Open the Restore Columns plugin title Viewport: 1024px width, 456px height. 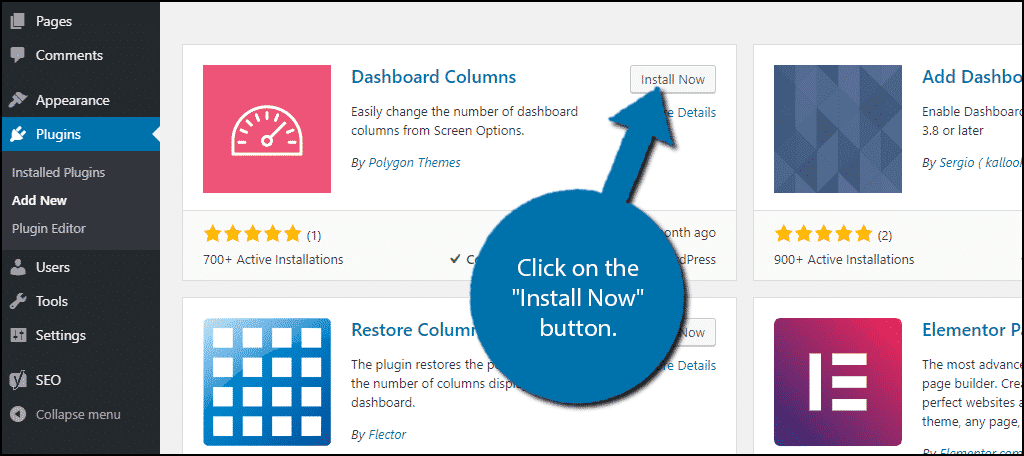point(416,329)
